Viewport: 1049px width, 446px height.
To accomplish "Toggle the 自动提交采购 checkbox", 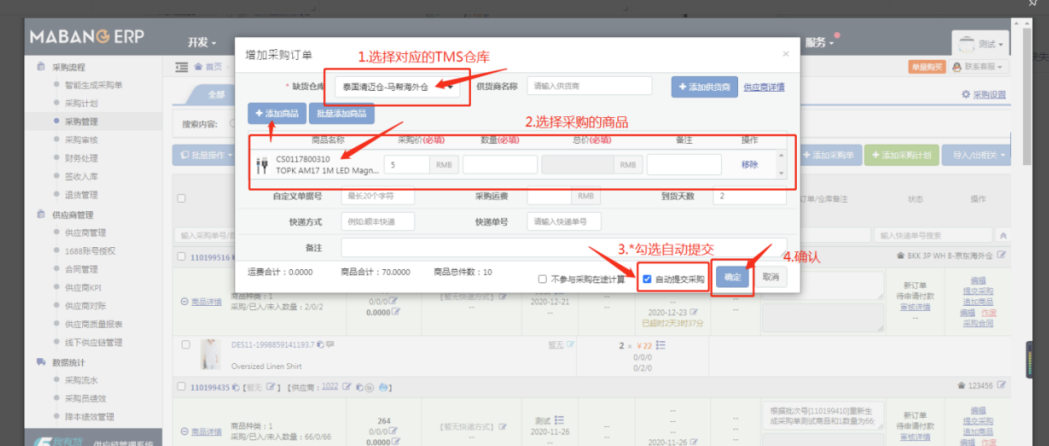I will click(646, 279).
